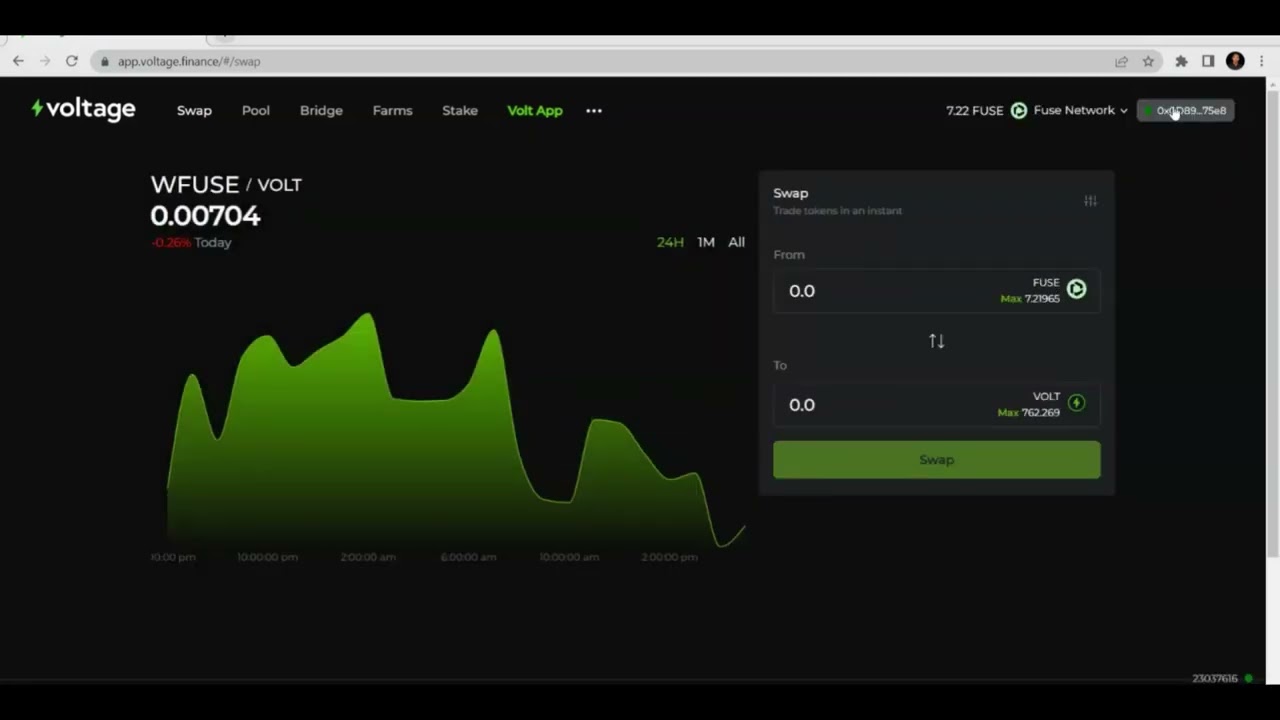Open the three-dot more menu

point(594,110)
